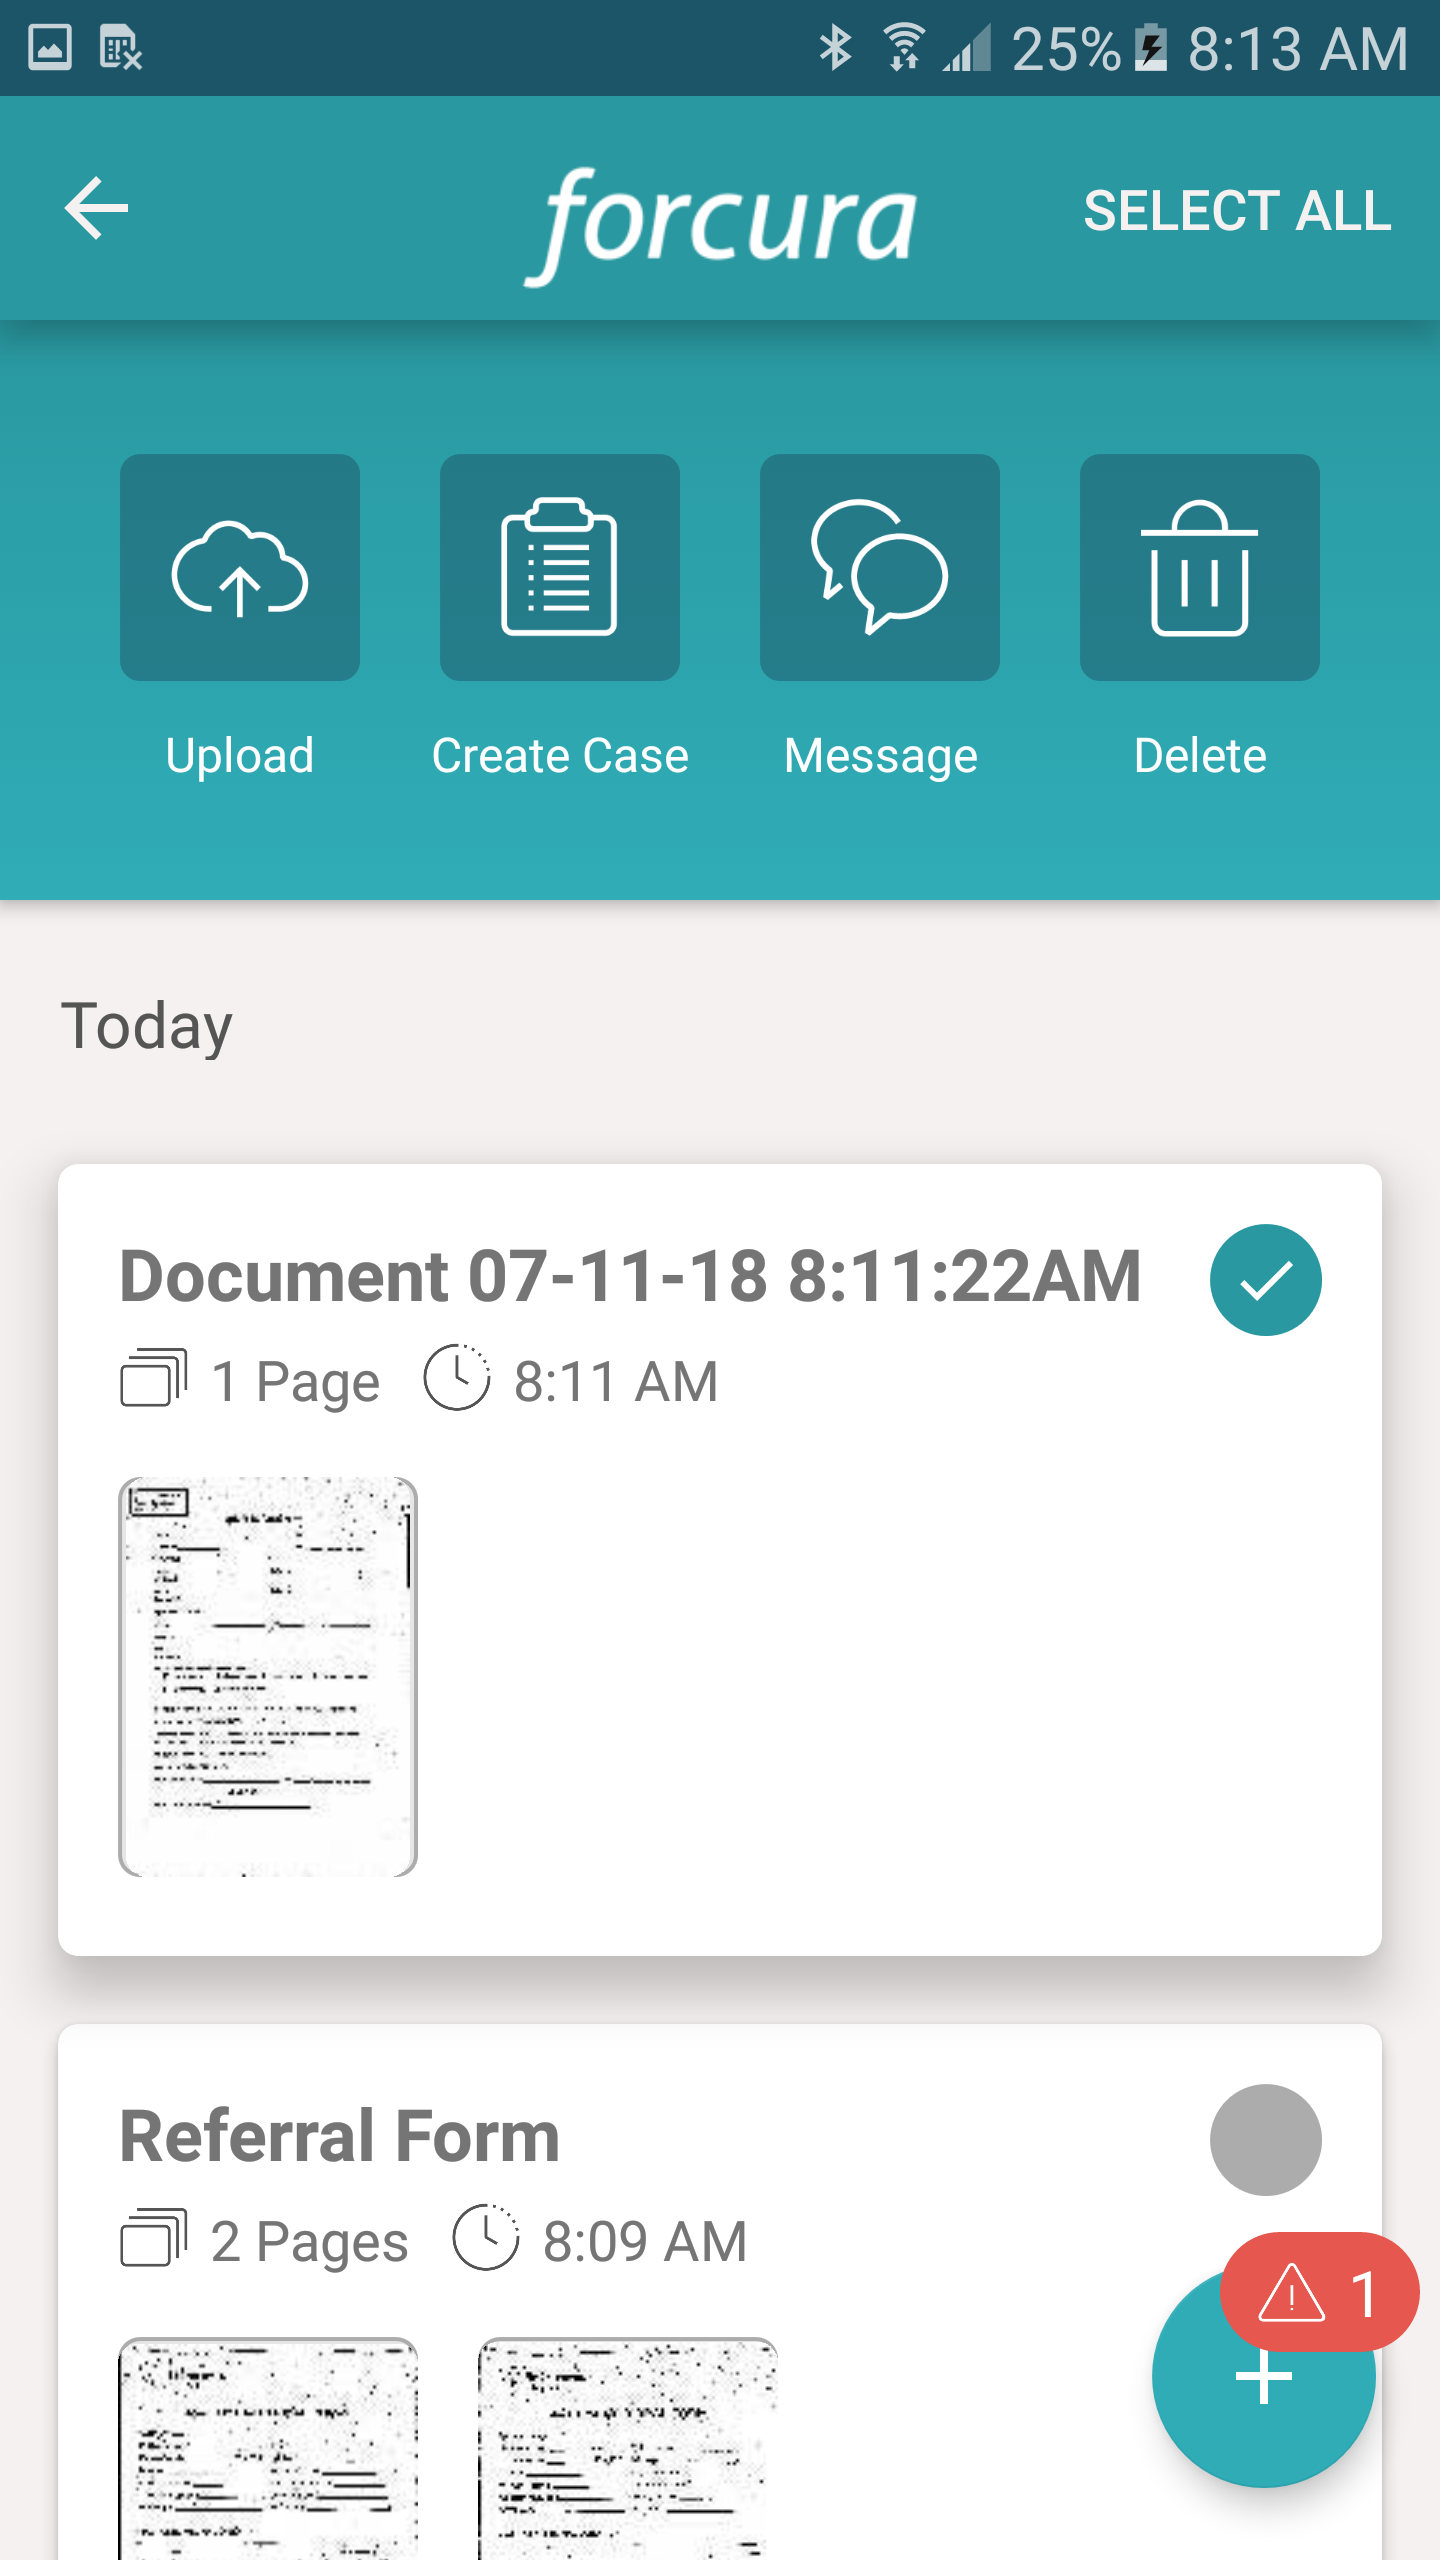Go back using the arrow icon
The height and width of the screenshot is (2560, 1440).
(96, 208)
